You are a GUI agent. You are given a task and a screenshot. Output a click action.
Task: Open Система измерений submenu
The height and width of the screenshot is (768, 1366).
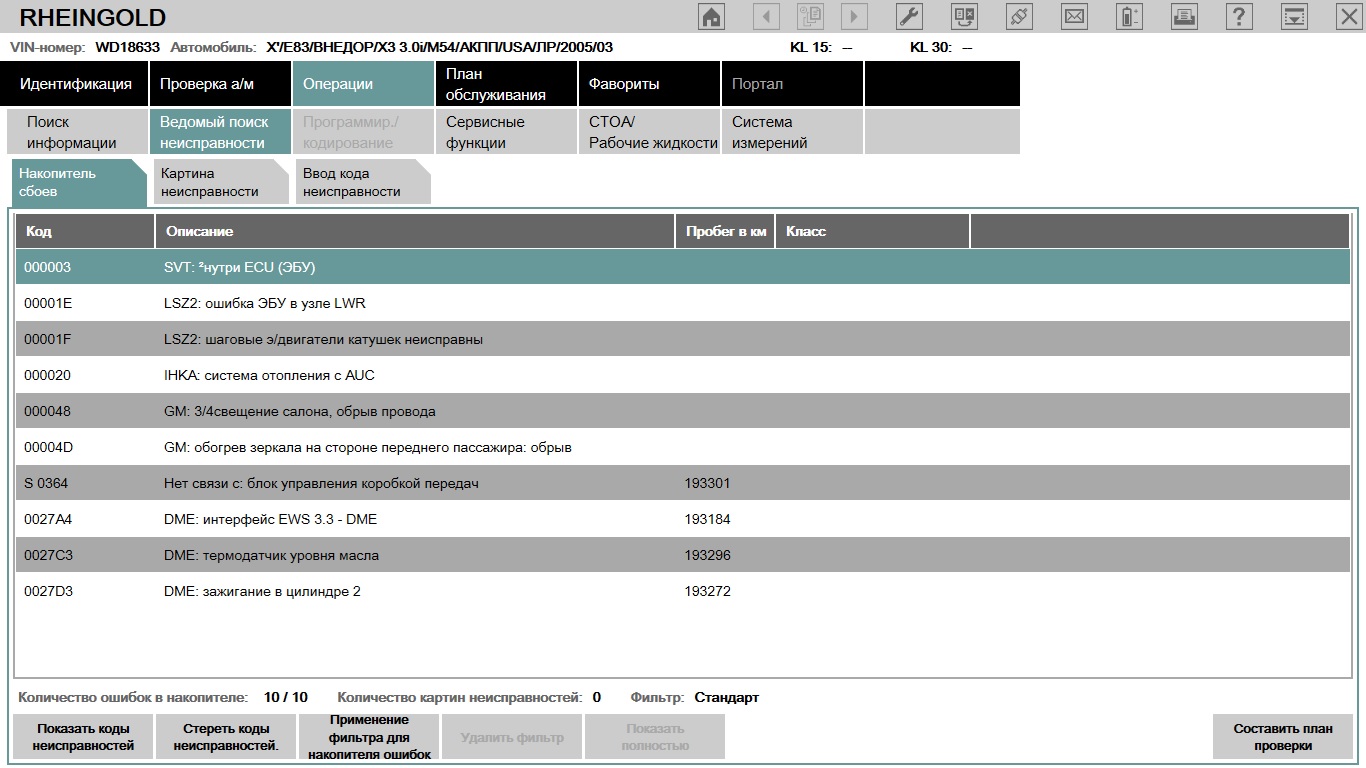pos(792,132)
